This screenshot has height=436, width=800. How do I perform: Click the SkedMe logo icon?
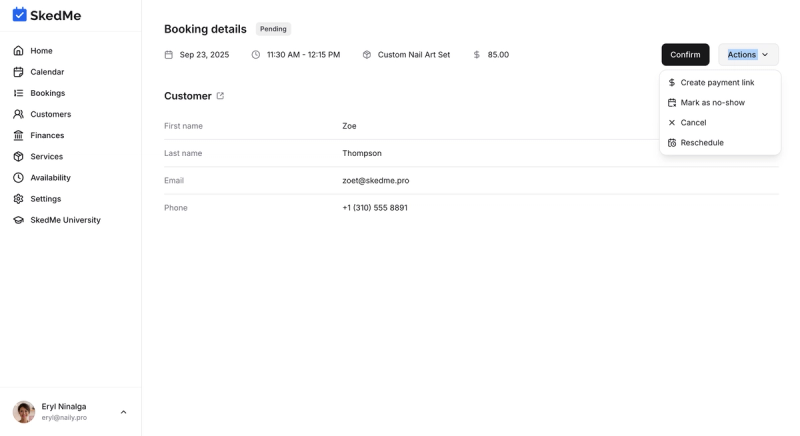19,15
